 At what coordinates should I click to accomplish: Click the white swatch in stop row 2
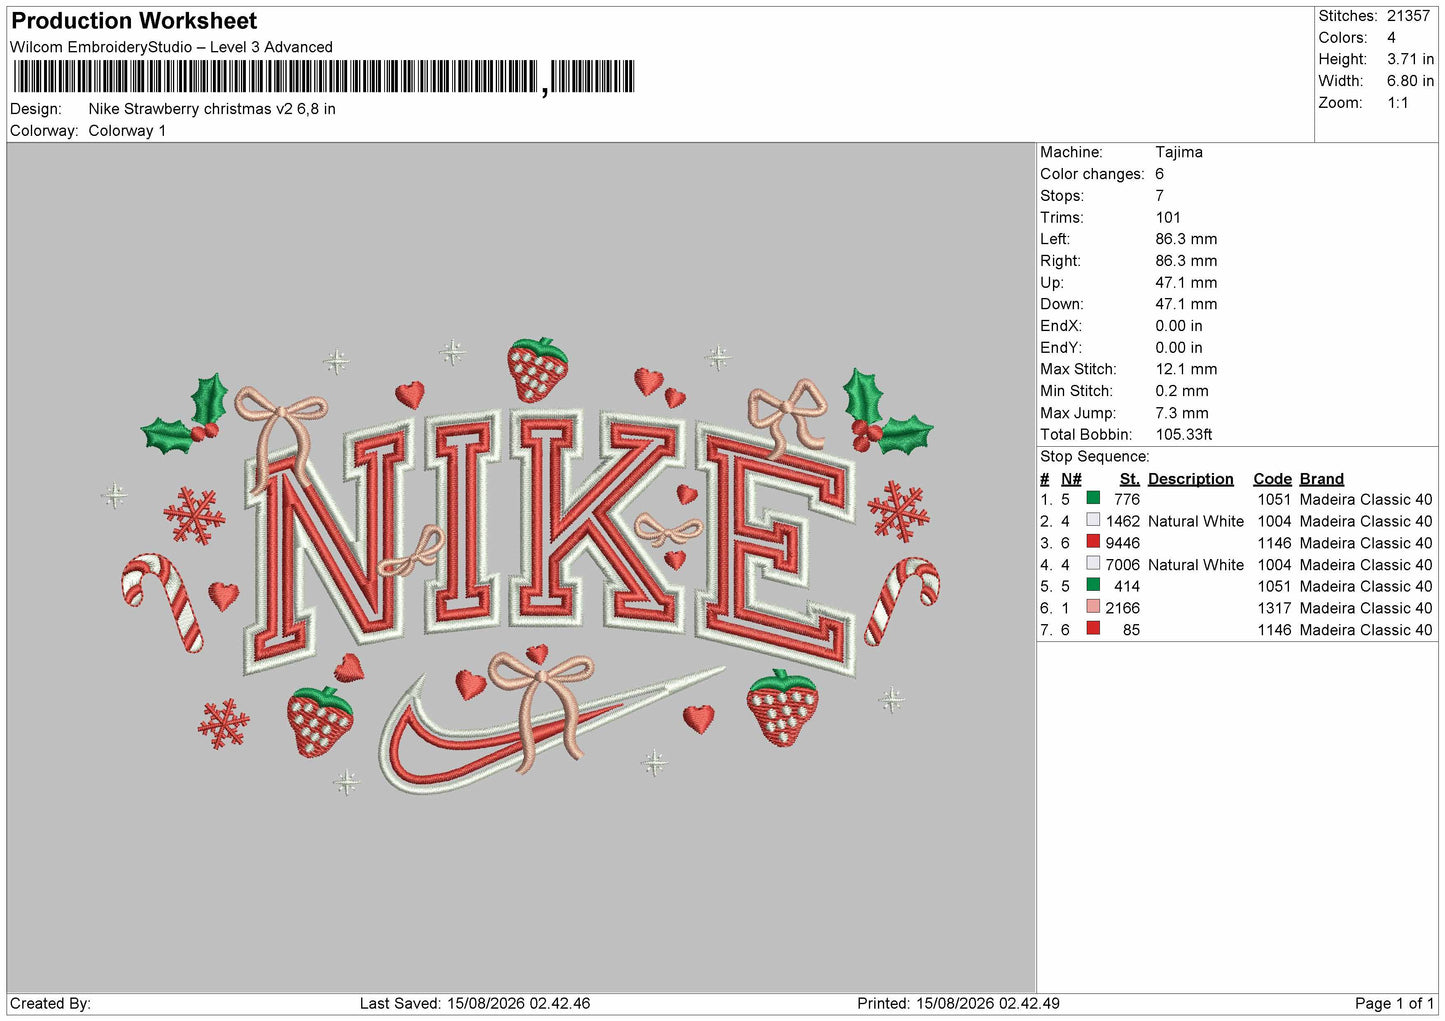tap(1093, 520)
